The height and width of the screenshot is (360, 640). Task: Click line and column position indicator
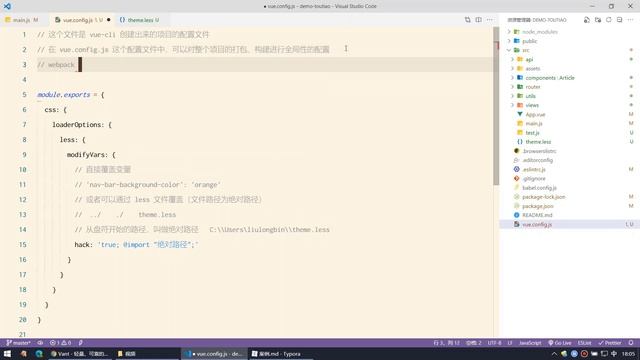click(x=447, y=343)
